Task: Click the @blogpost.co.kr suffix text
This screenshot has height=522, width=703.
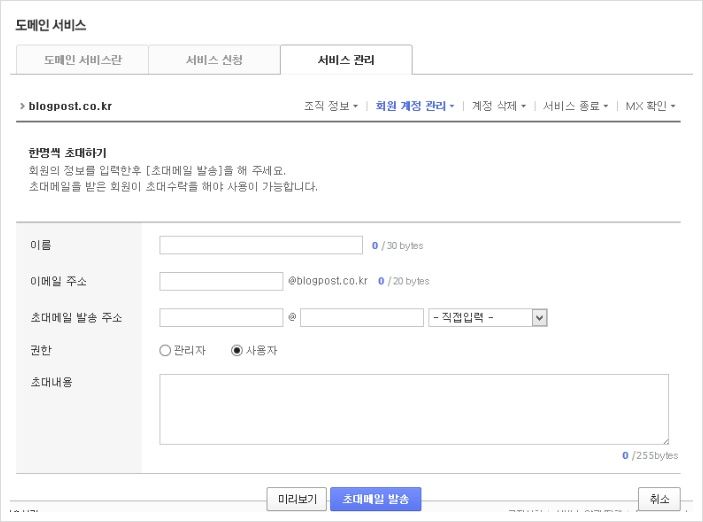Action: pyautogui.click(x=328, y=281)
